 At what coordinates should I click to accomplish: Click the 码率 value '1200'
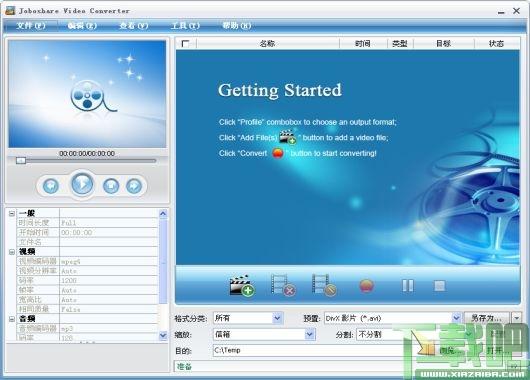[69, 281]
